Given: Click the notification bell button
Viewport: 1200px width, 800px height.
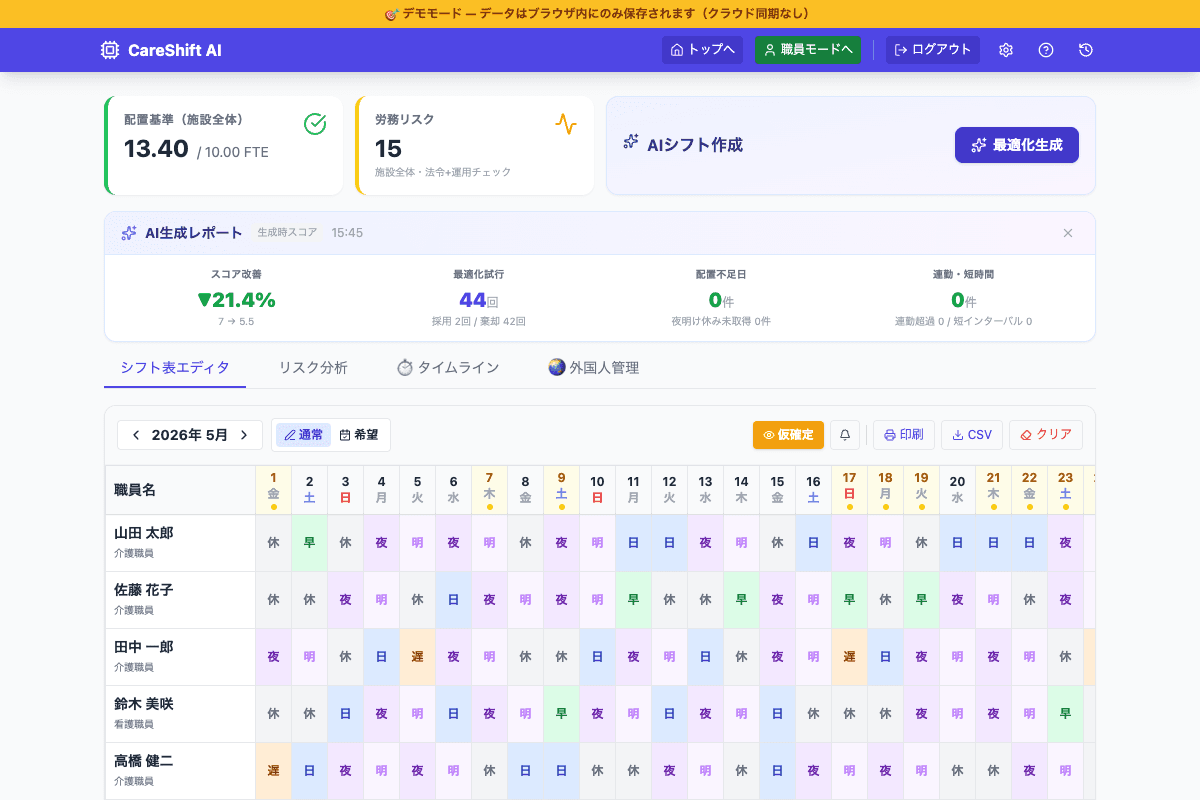Looking at the screenshot, I should (845, 435).
